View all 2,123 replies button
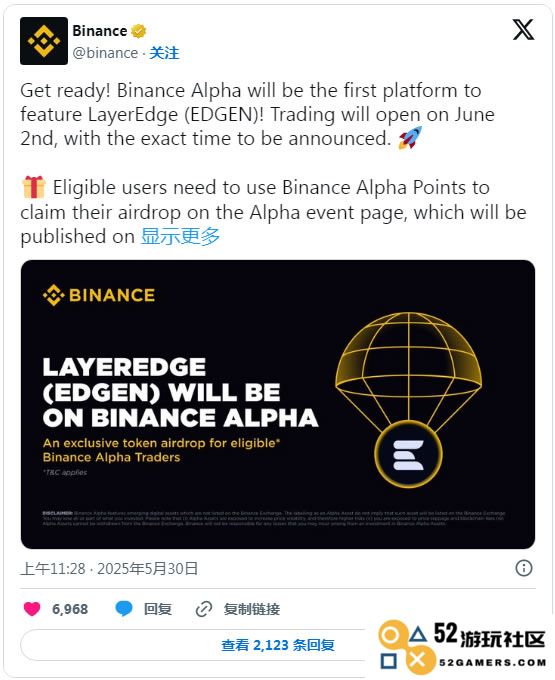555x680 pixels. [x=278, y=645]
